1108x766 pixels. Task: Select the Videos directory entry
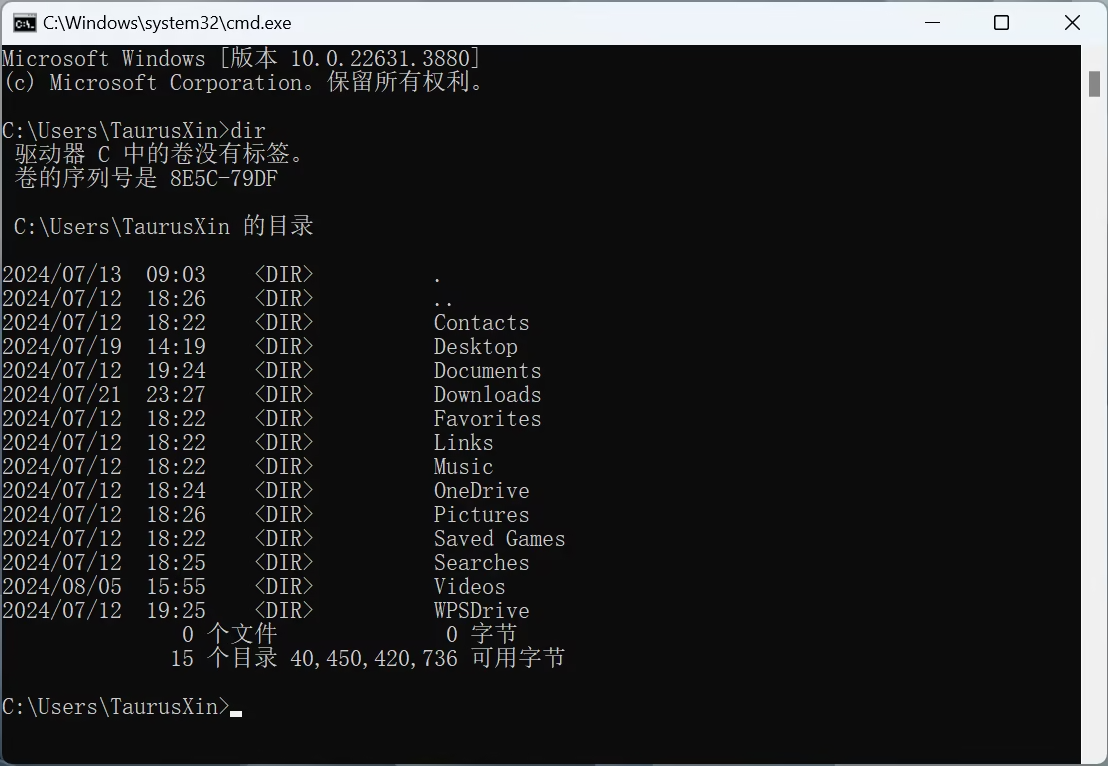(469, 586)
